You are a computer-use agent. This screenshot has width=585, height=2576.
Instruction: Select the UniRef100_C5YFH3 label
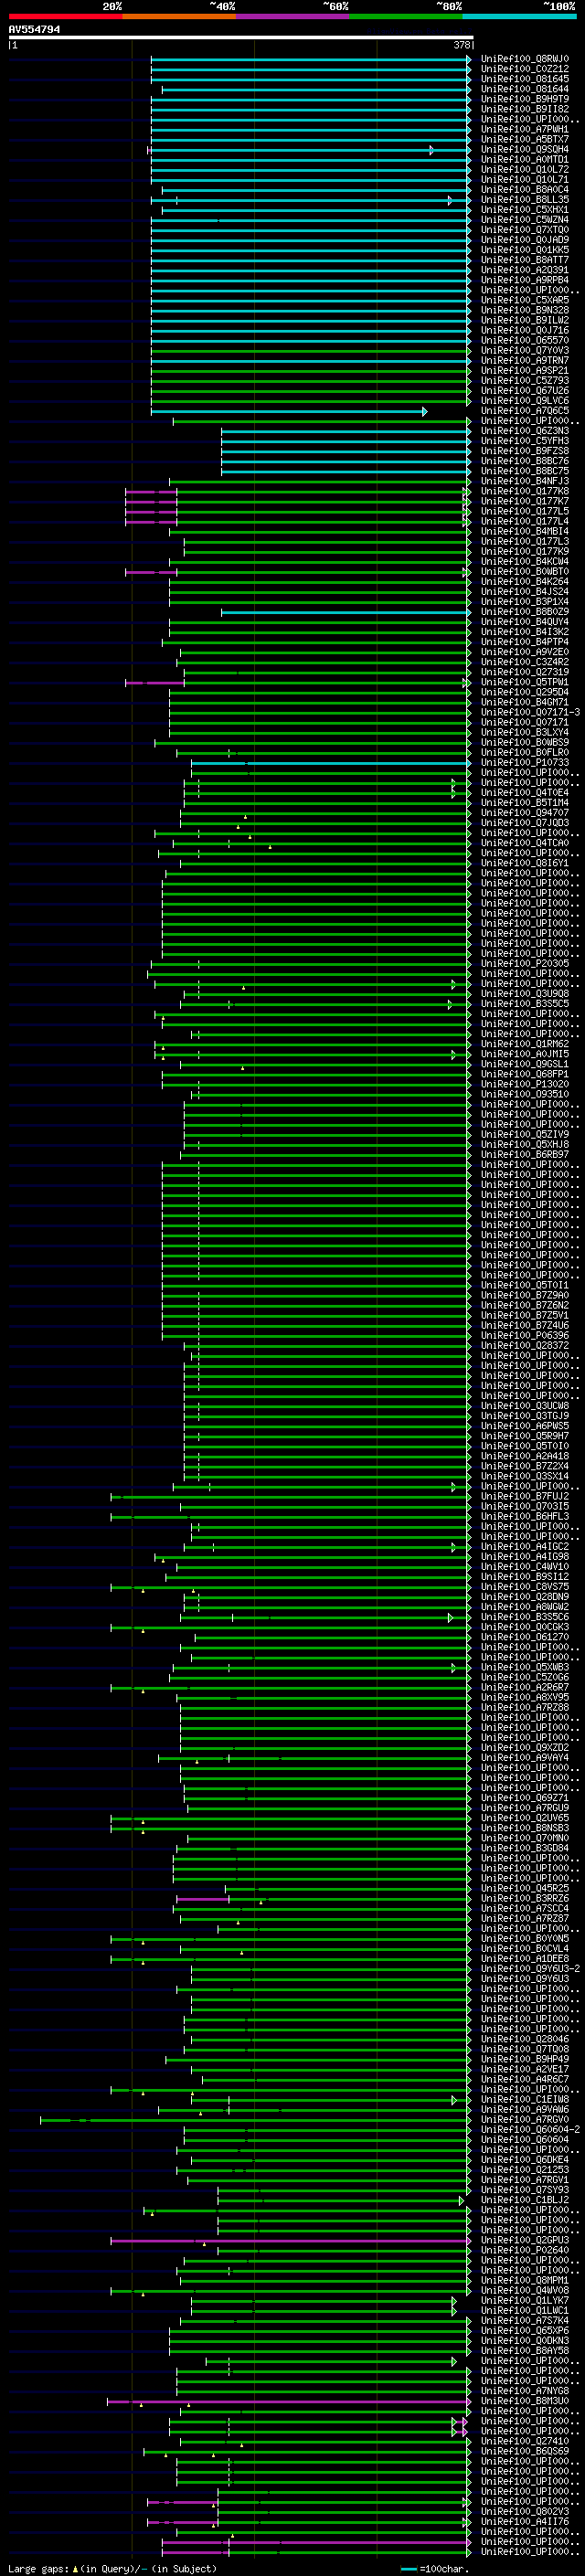click(x=524, y=441)
